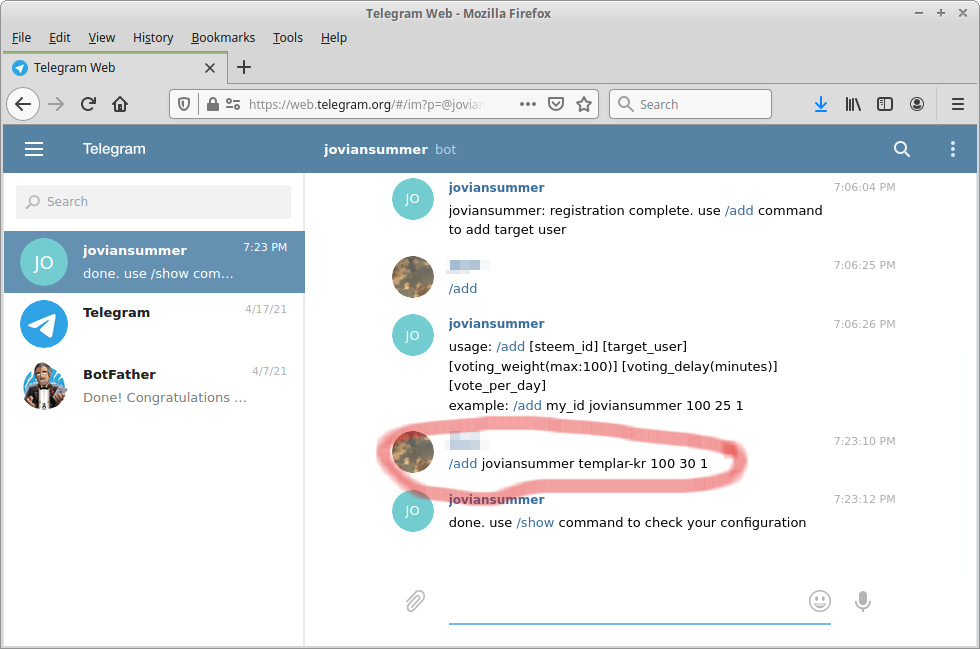Image resolution: width=980 pixels, height=649 pixels.
Task: Click the /show command link
Action: (x=535, y=522)
